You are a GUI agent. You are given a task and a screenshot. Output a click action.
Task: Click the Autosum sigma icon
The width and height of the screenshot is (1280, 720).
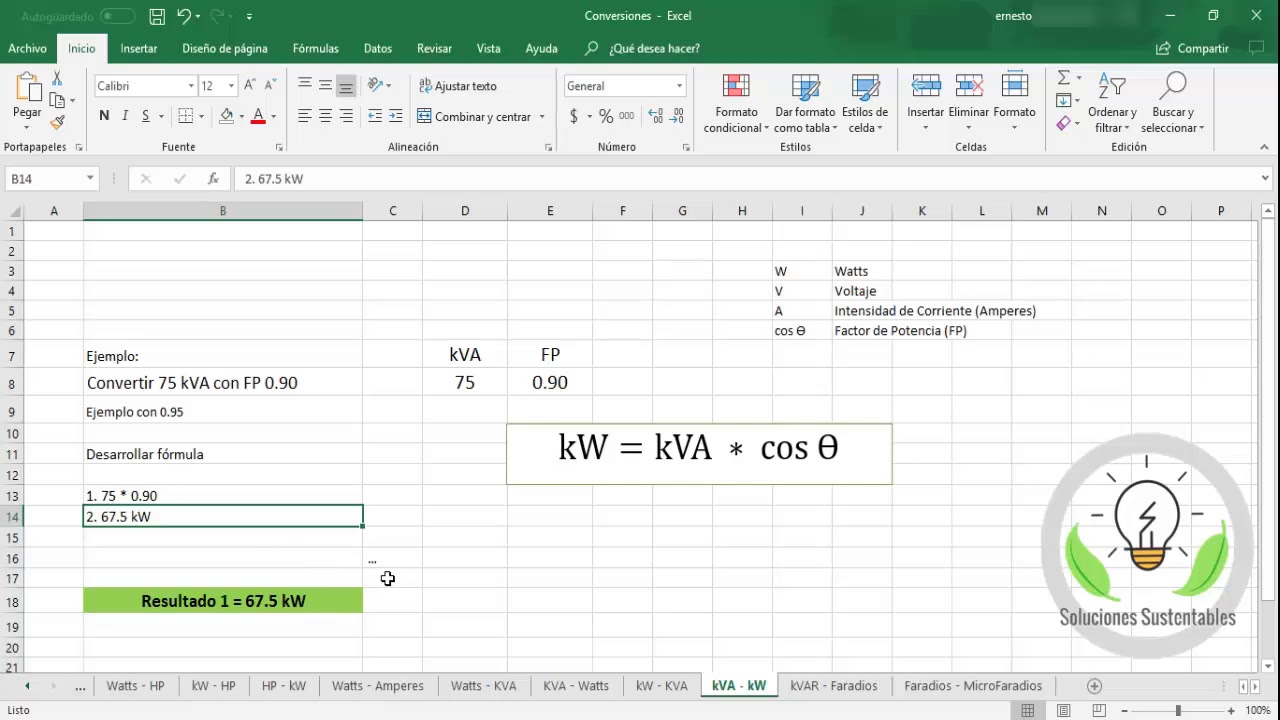point(1063,78)
